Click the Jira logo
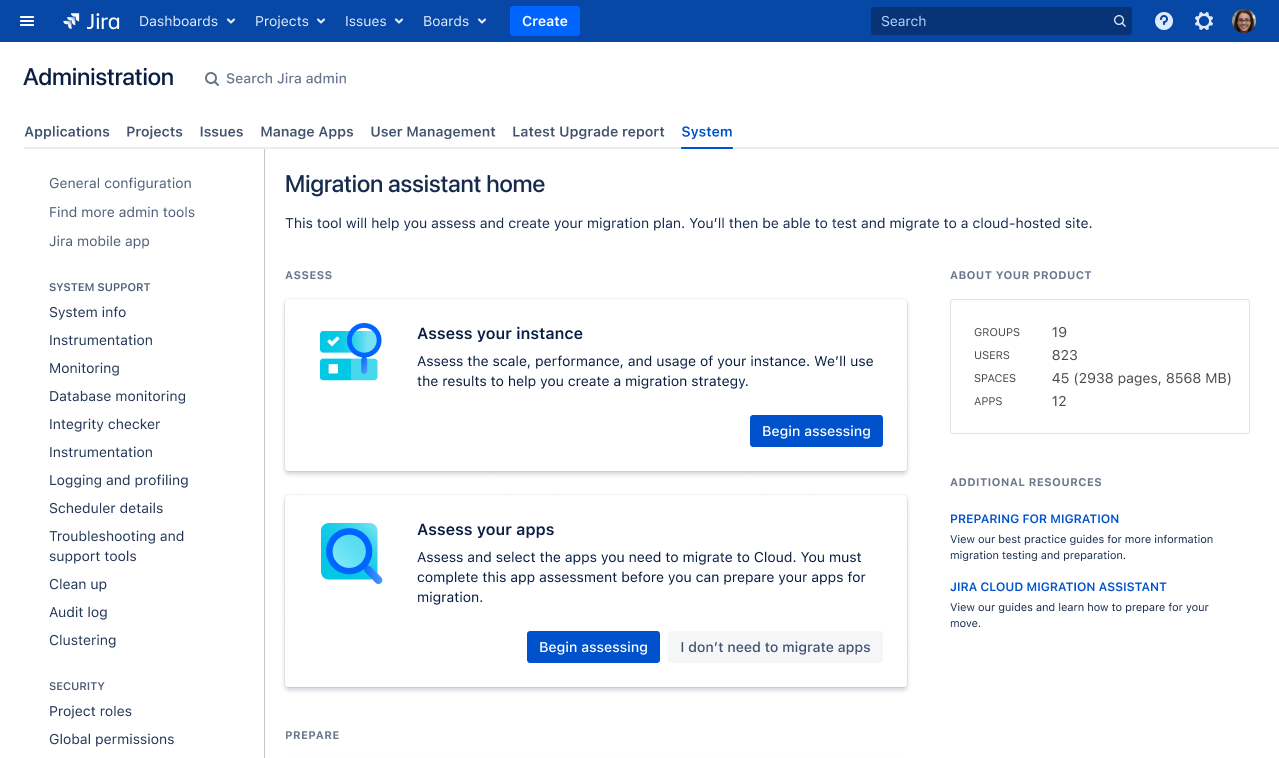Screen dimensions: 1279x758 91,21
